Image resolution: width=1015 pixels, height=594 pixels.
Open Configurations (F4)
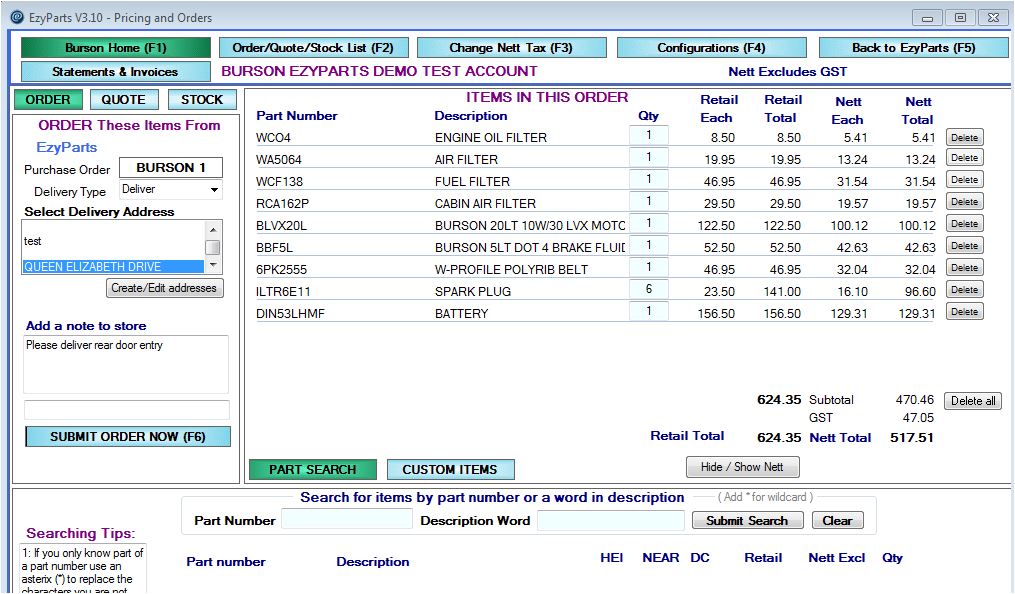[x=711, y=48]
